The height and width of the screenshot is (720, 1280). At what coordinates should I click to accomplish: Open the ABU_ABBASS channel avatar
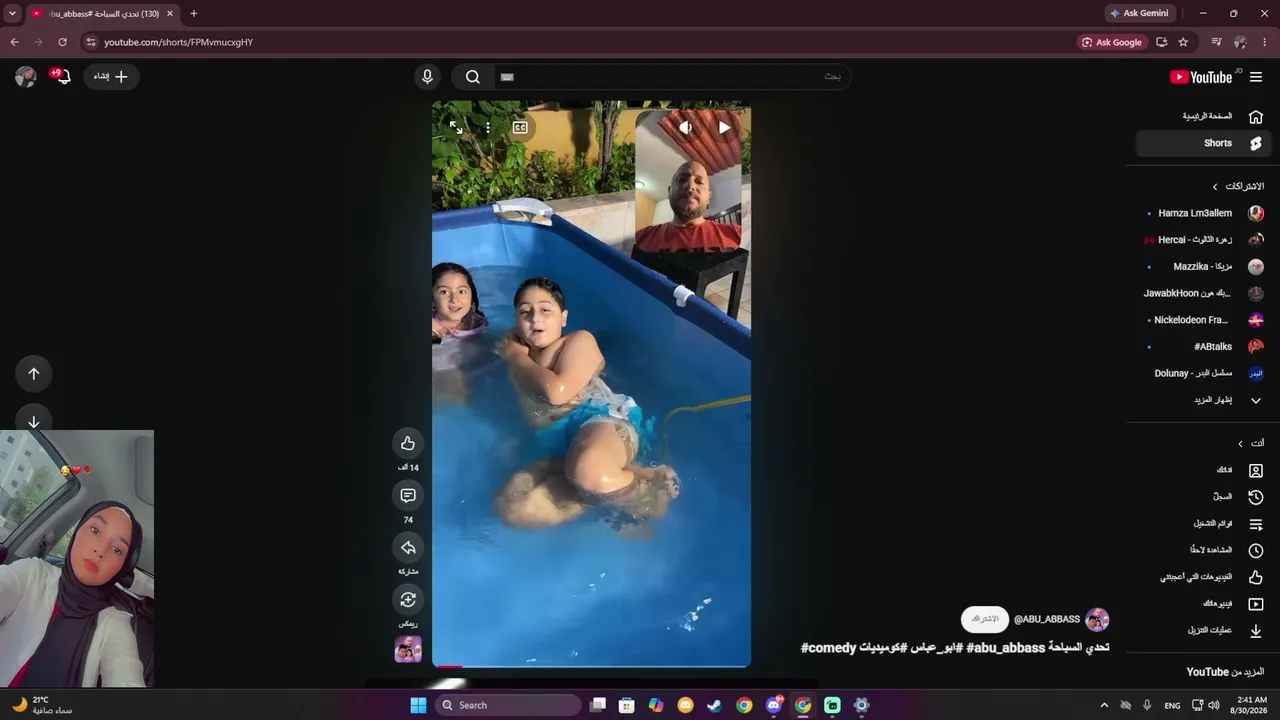click(1097, 619)
